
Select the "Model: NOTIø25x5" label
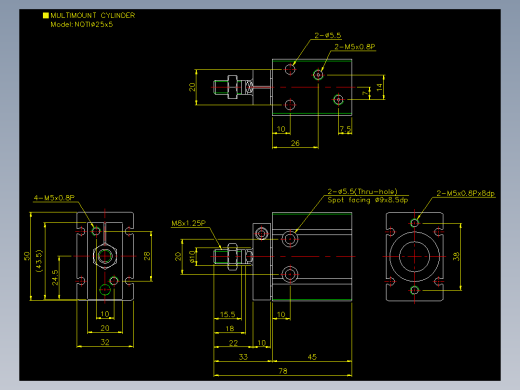click(x=82, y=24)
